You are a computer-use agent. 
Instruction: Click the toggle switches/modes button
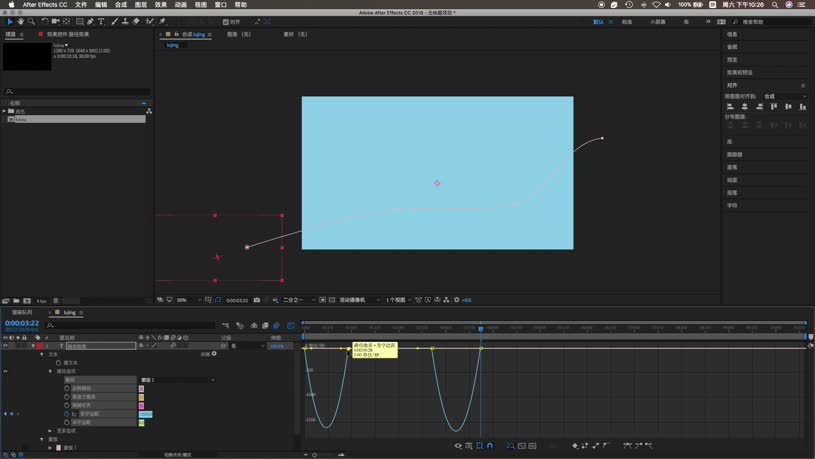coord(178,455)
